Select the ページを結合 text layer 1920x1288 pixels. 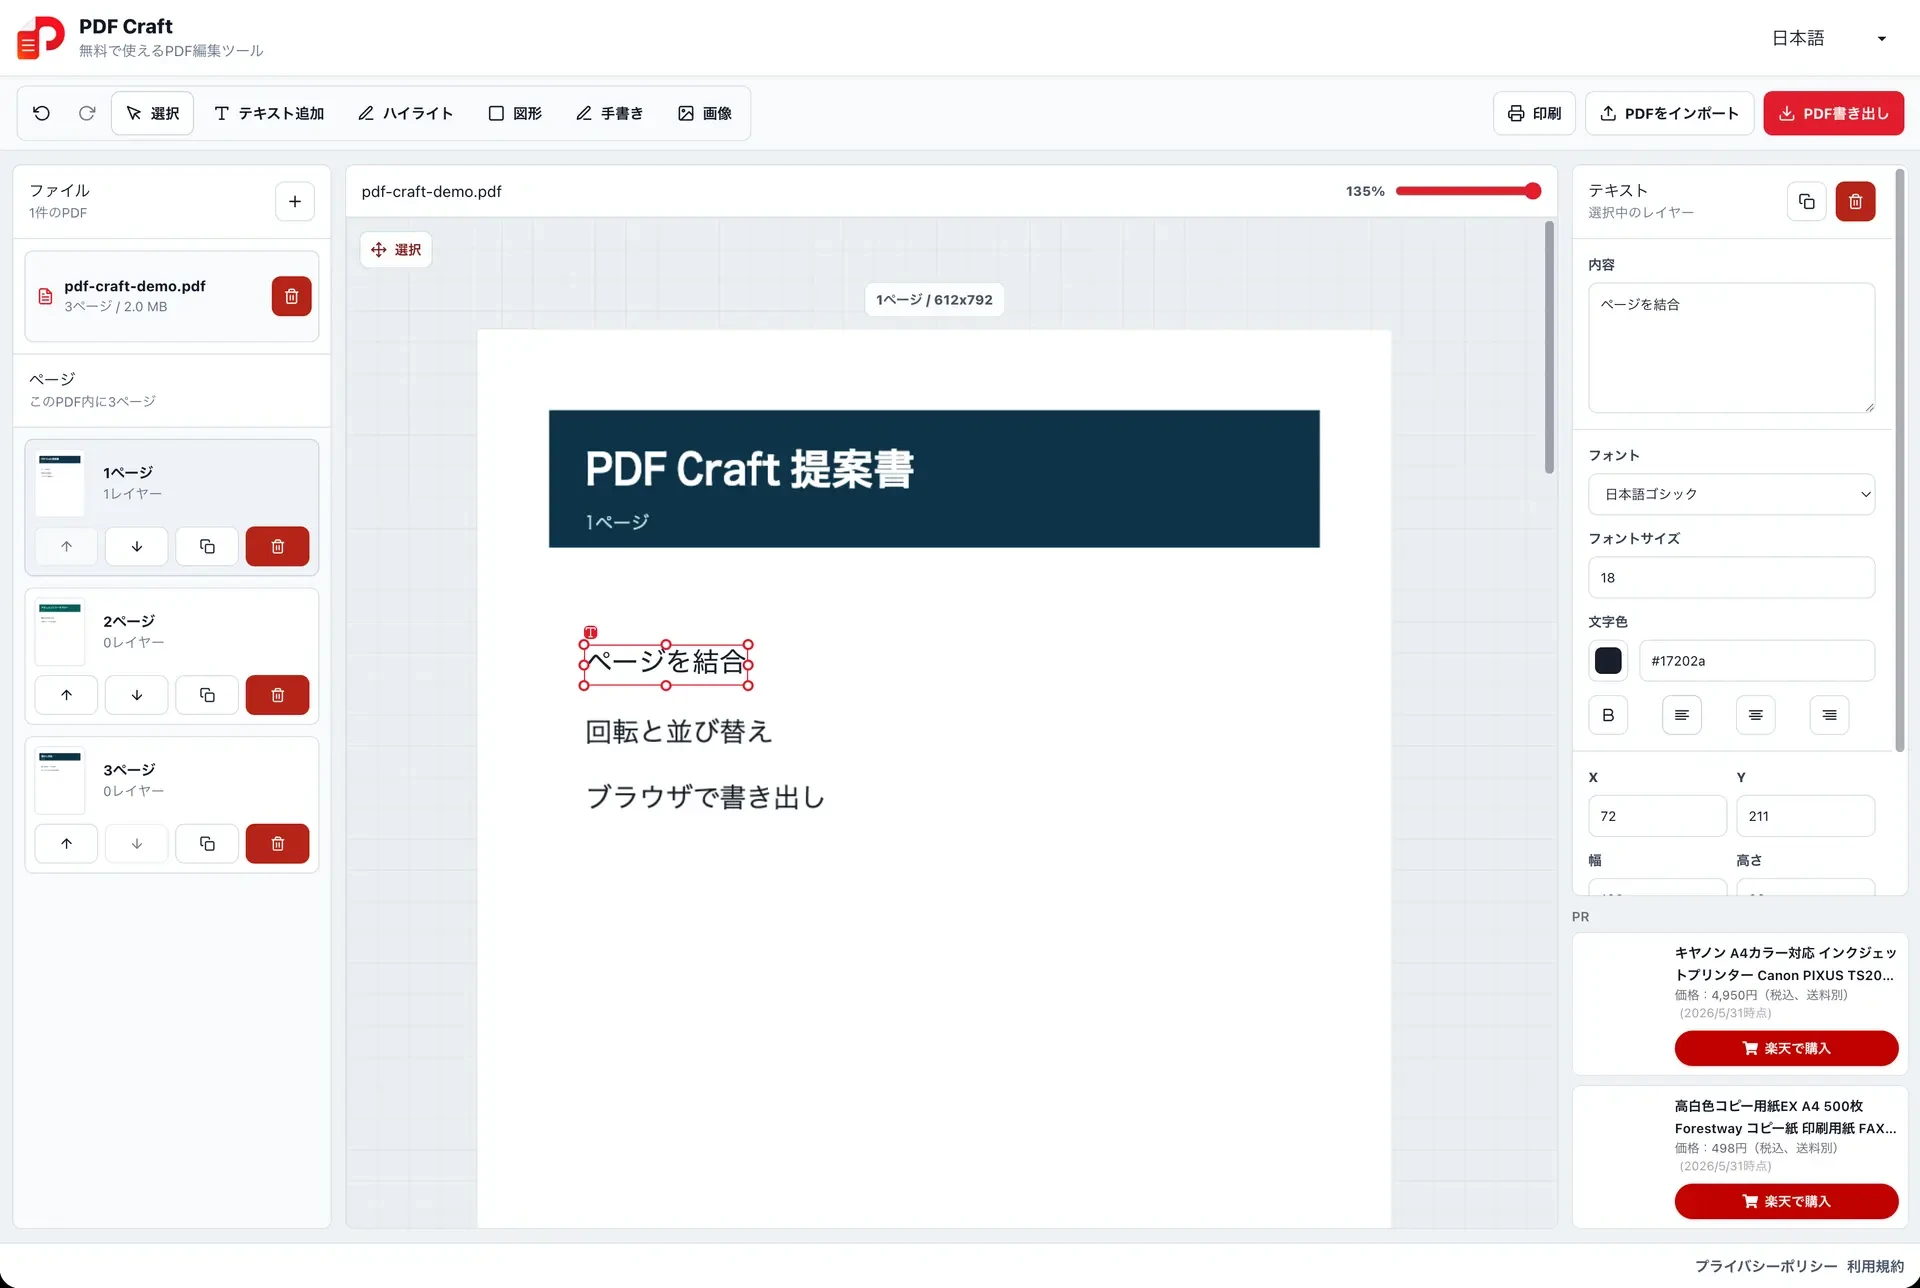666,663
